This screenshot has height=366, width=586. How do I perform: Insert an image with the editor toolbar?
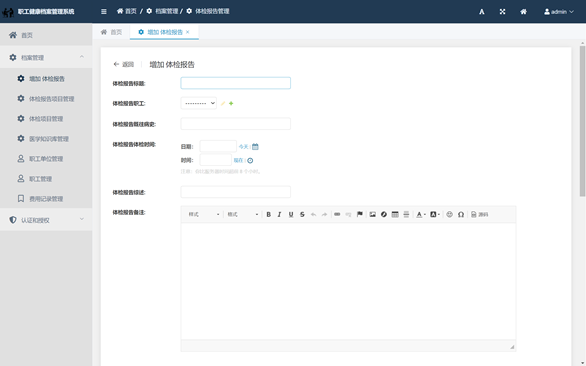pos(373,214)
